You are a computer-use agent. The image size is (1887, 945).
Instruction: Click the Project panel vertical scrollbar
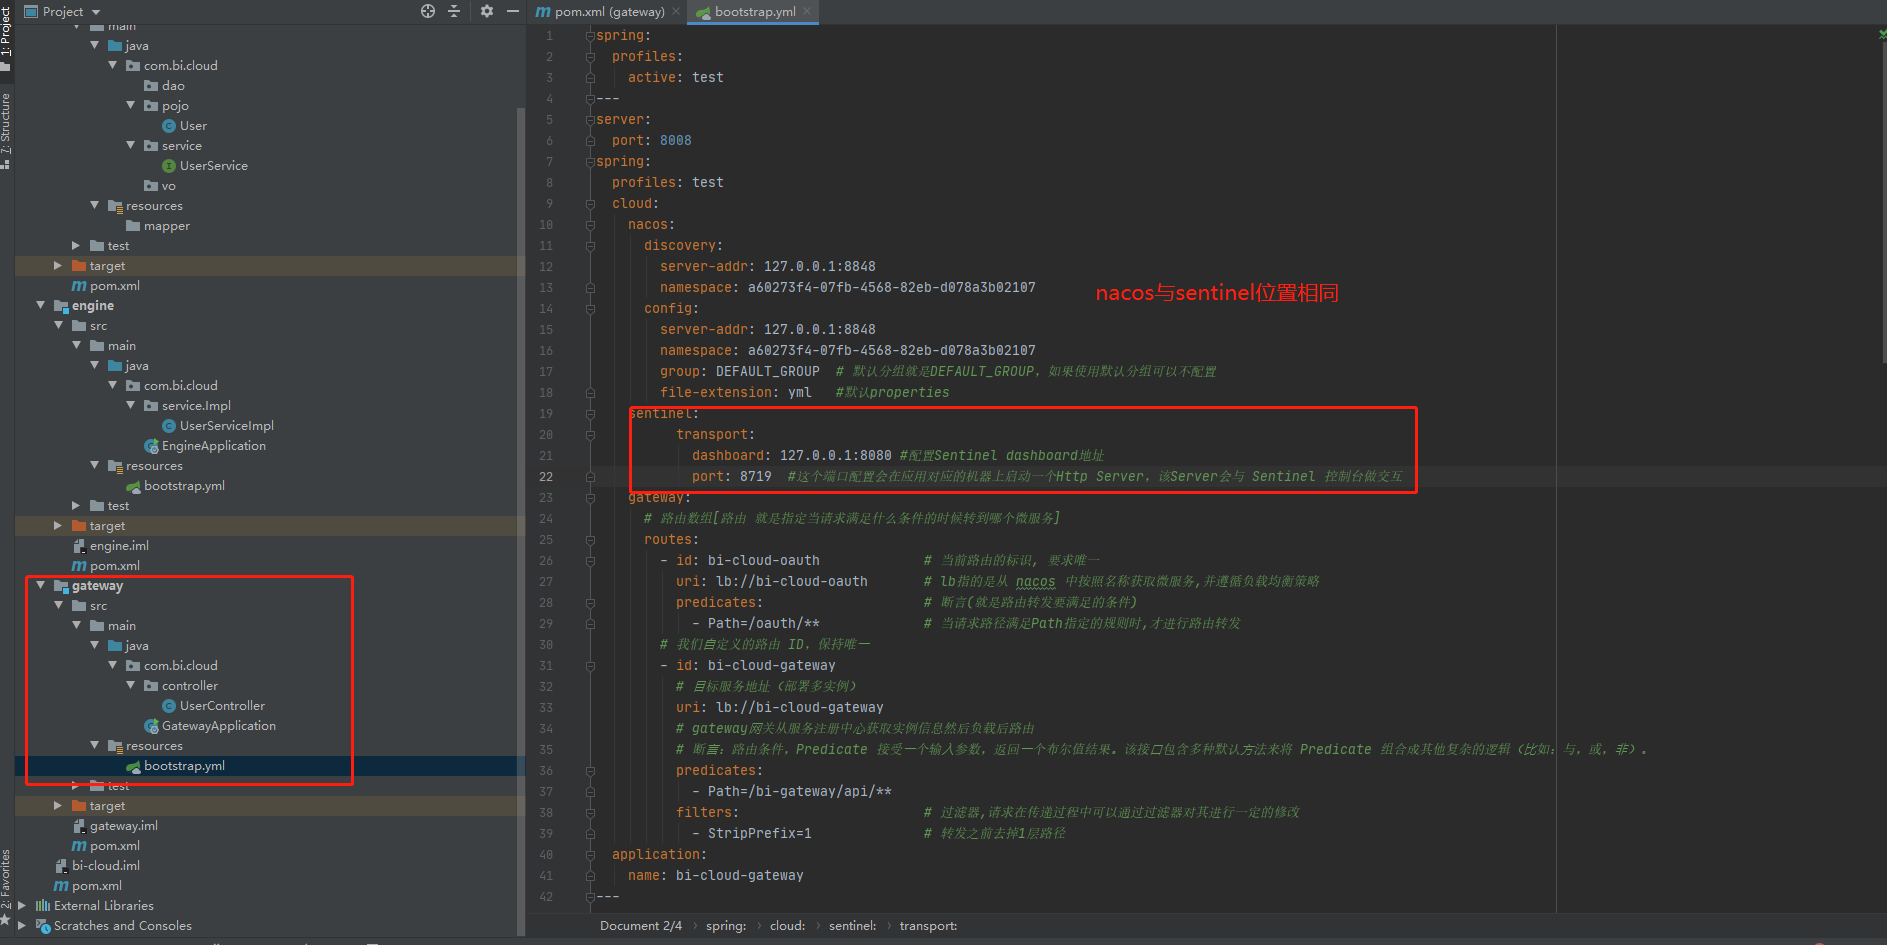pyautogui.click(x=520, y=400)
